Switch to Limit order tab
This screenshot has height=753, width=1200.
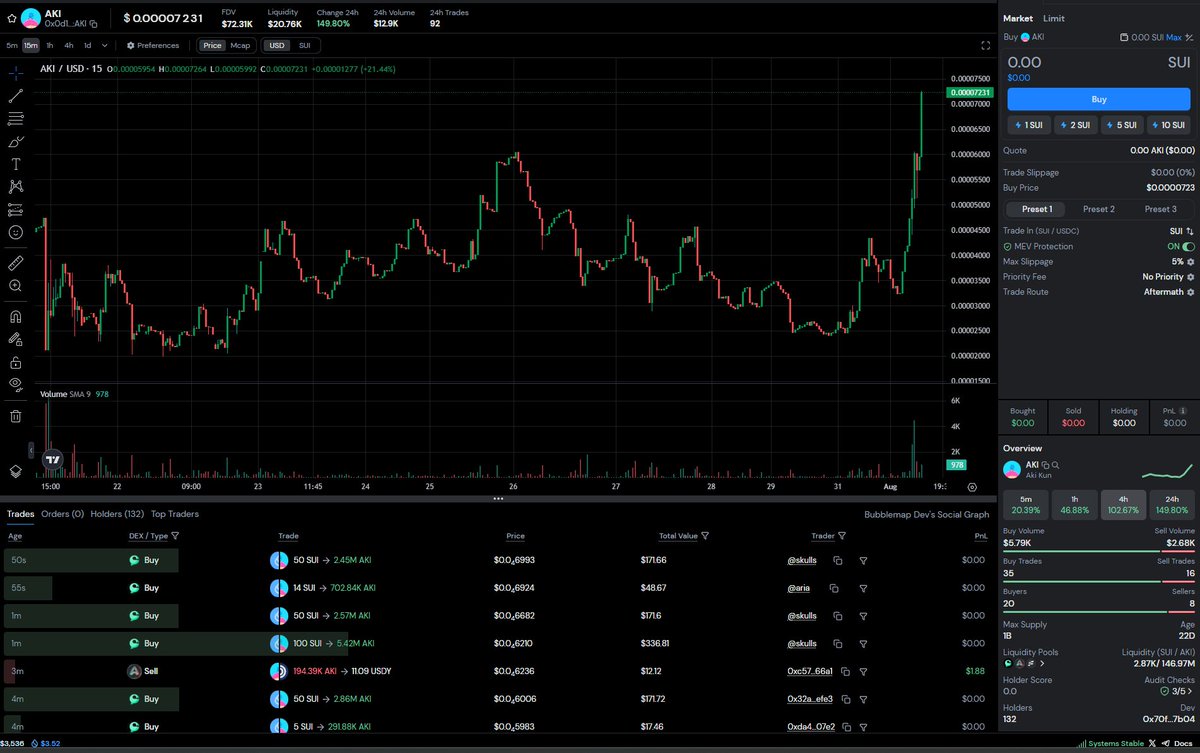coord(1054,18)
